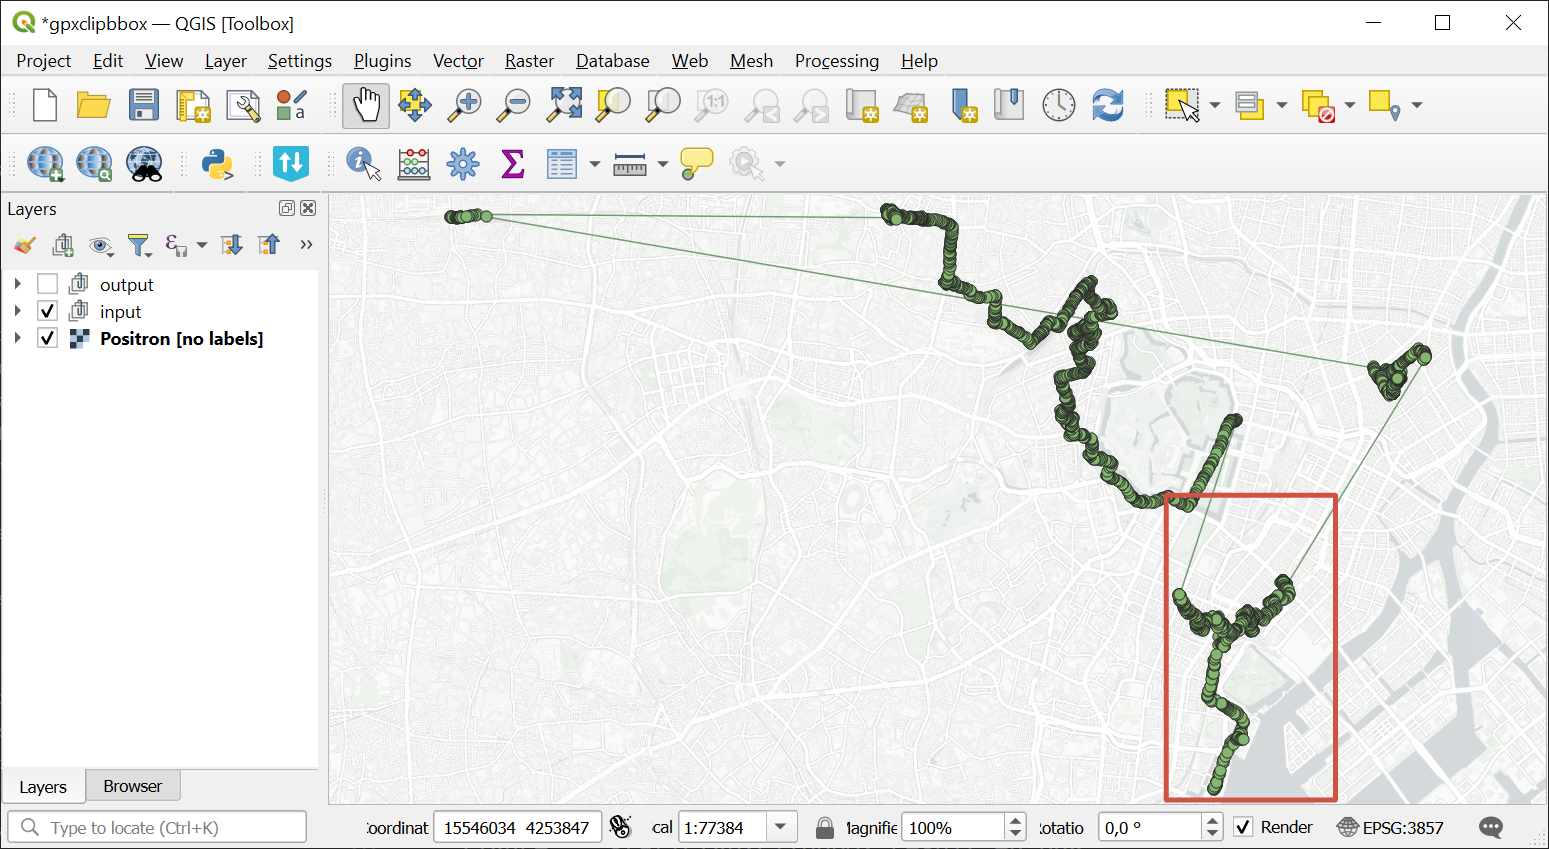Image resolution: width=1549 pixels, height=849 pixels.
Task: Open the log messages panel
Action: [1490, 827]
